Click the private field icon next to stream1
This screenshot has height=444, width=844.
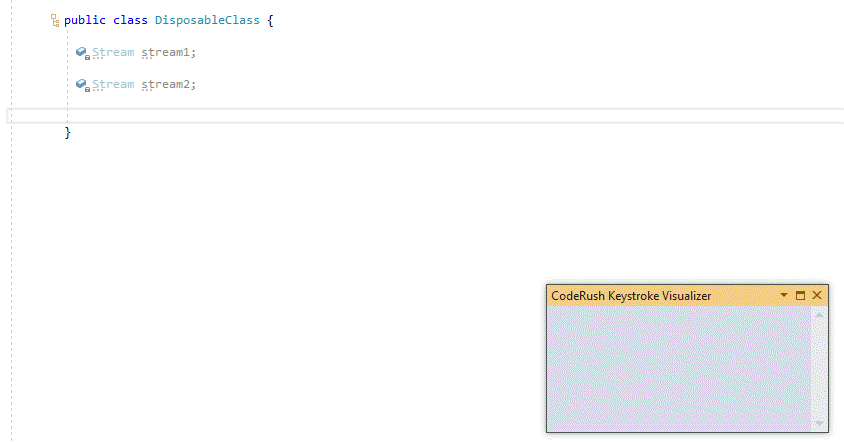[82, 53]
